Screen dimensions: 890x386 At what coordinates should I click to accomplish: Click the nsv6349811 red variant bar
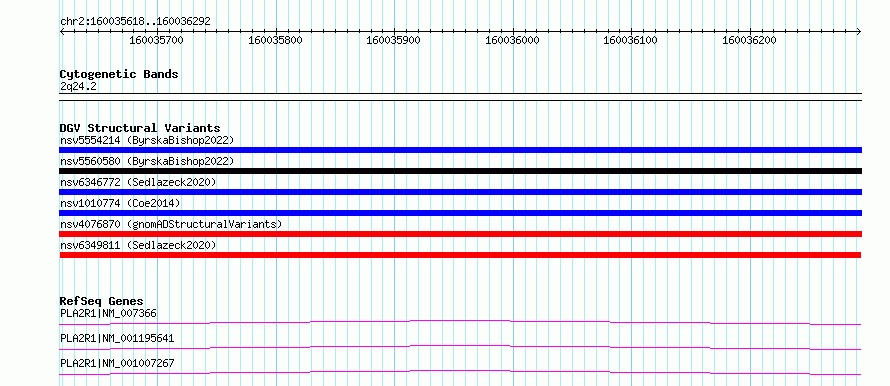460,255
